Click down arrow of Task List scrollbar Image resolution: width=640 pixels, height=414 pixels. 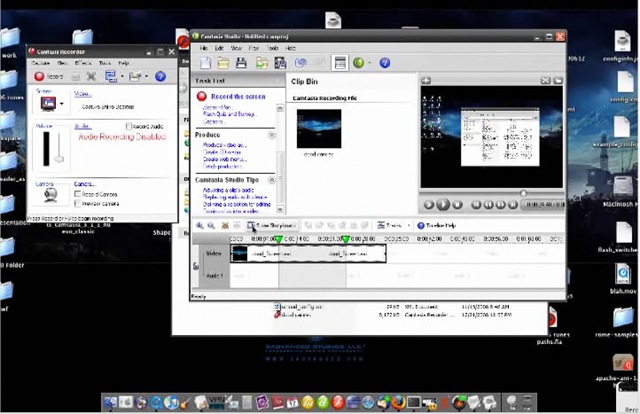pyautogui.click(x=280, y=209)
